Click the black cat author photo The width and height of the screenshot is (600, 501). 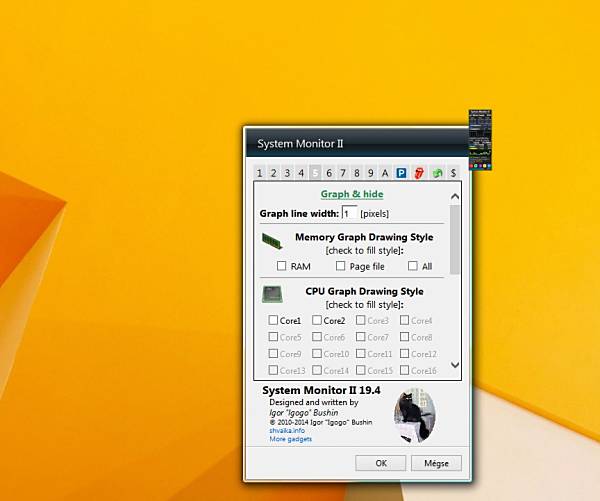coord(415,415)
